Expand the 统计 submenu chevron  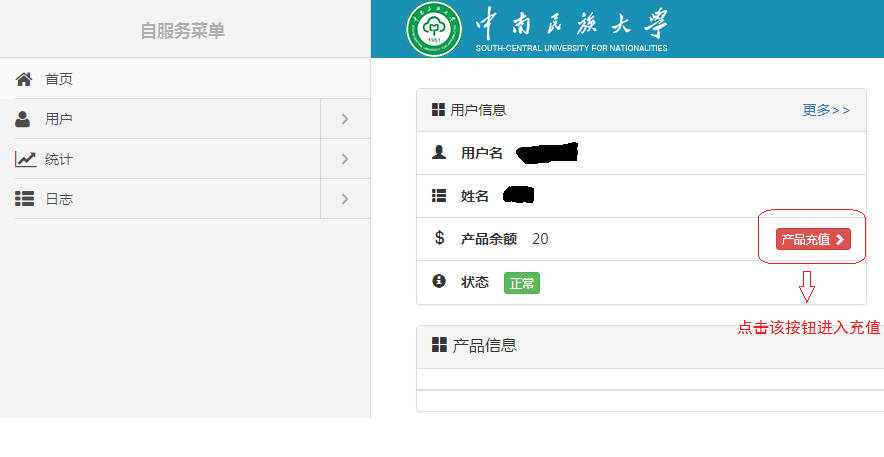(344, 159)
